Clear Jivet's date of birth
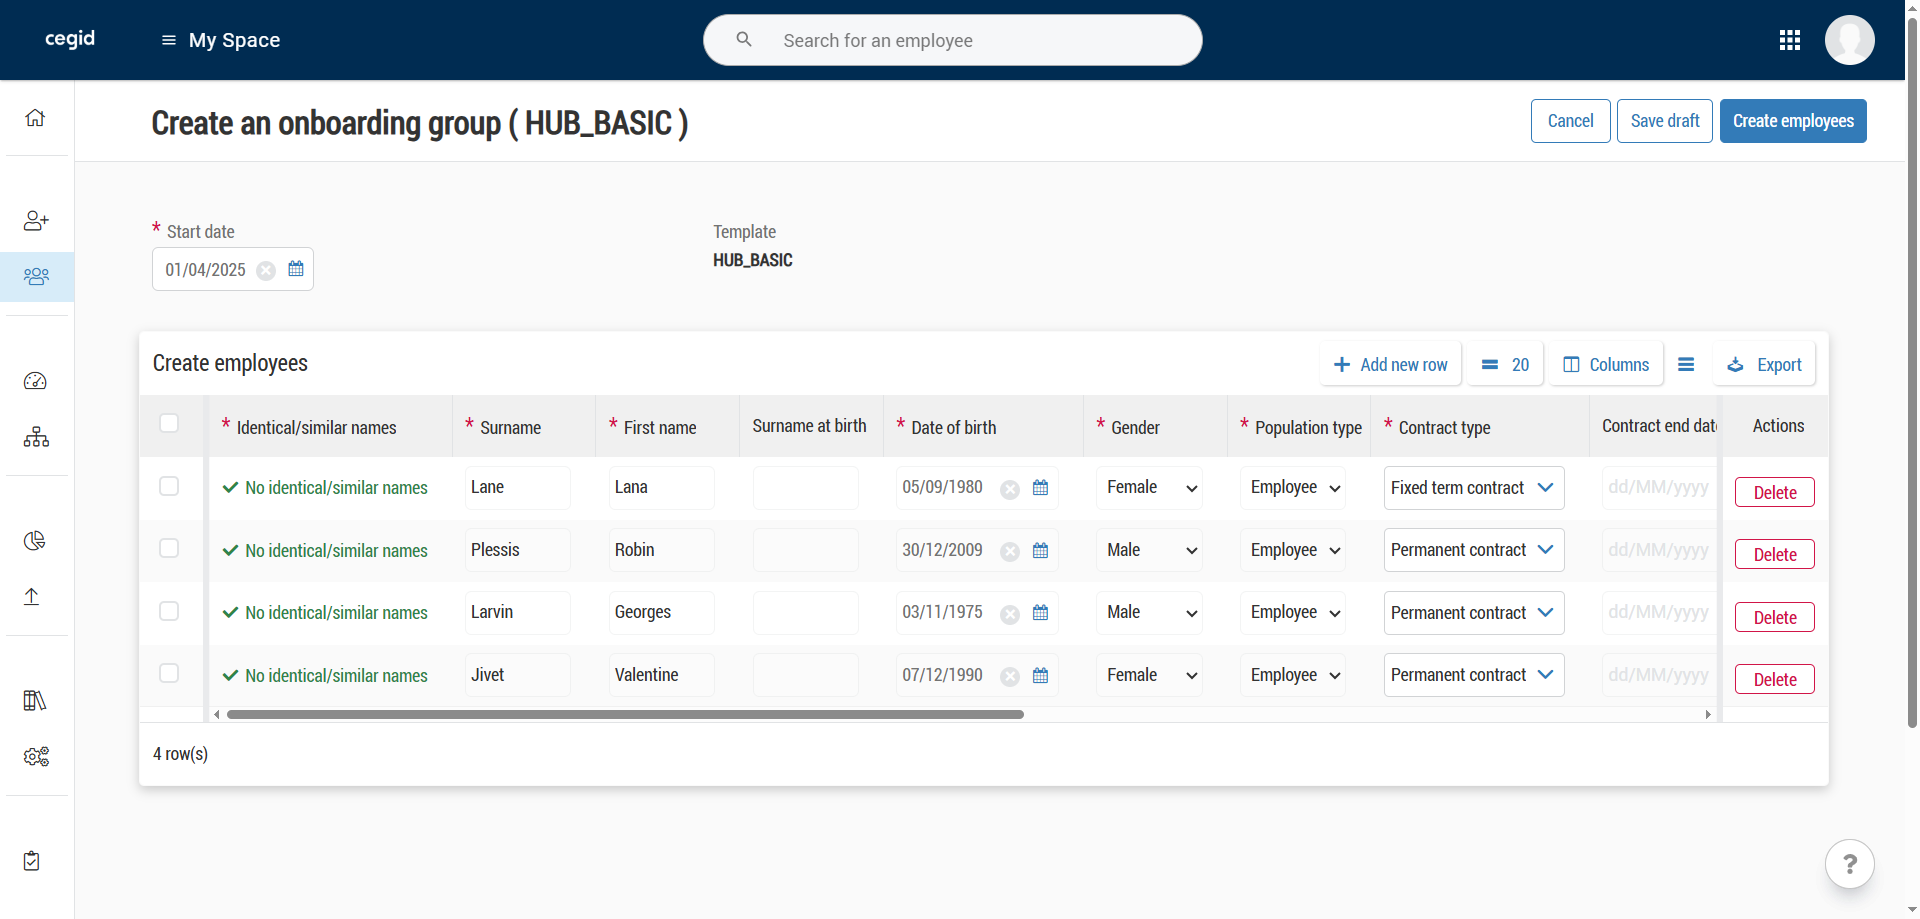The height and width of the screenshot is (919, 1920). tap(1010, 677)
